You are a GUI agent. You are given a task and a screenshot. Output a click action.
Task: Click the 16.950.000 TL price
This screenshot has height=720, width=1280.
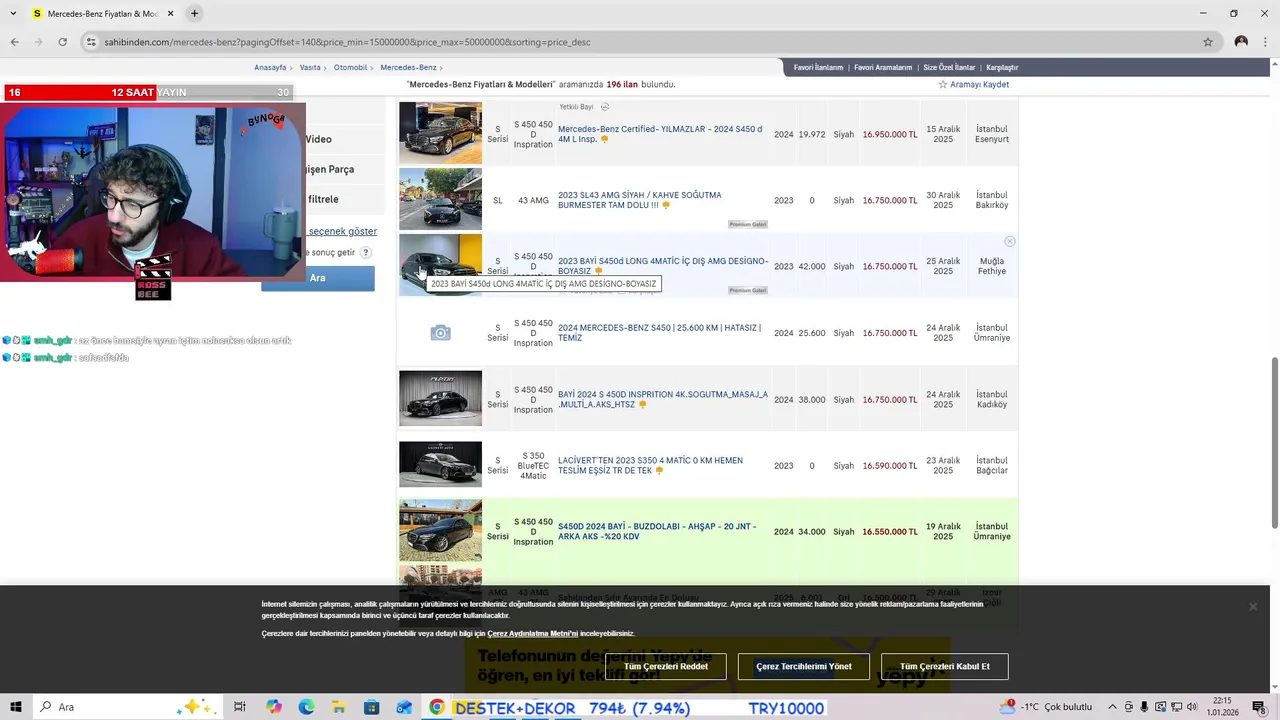pos(890,134)
